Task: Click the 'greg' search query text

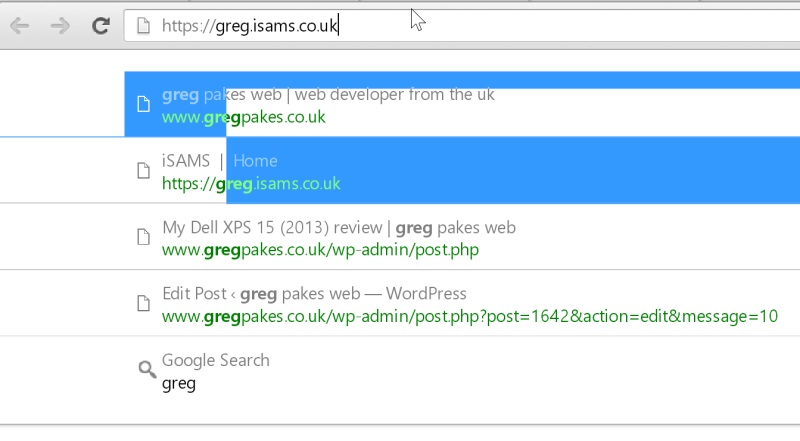Action: click(x=179, y=384)
